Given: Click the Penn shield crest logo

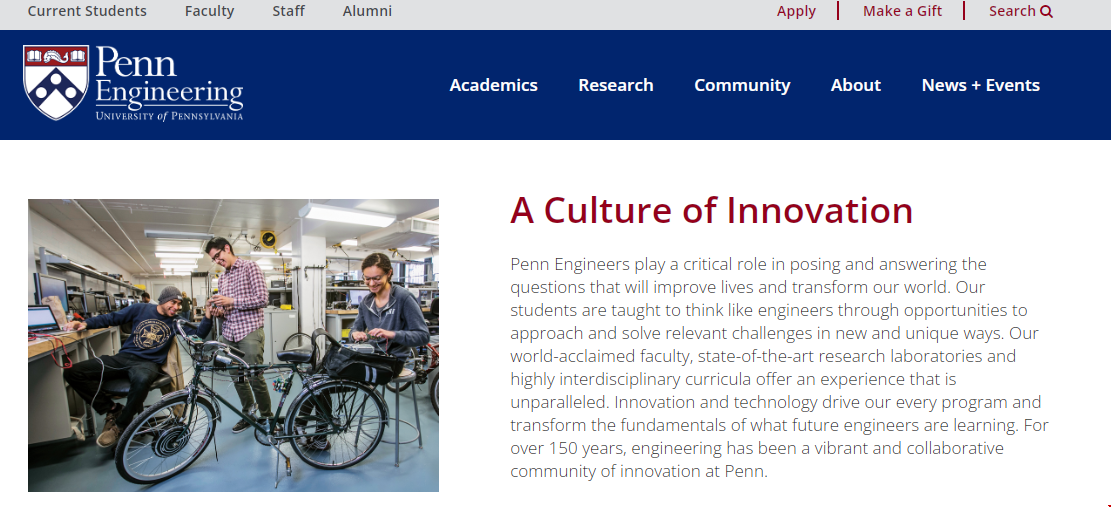Looking at the screenshot, I should point(56,83).
